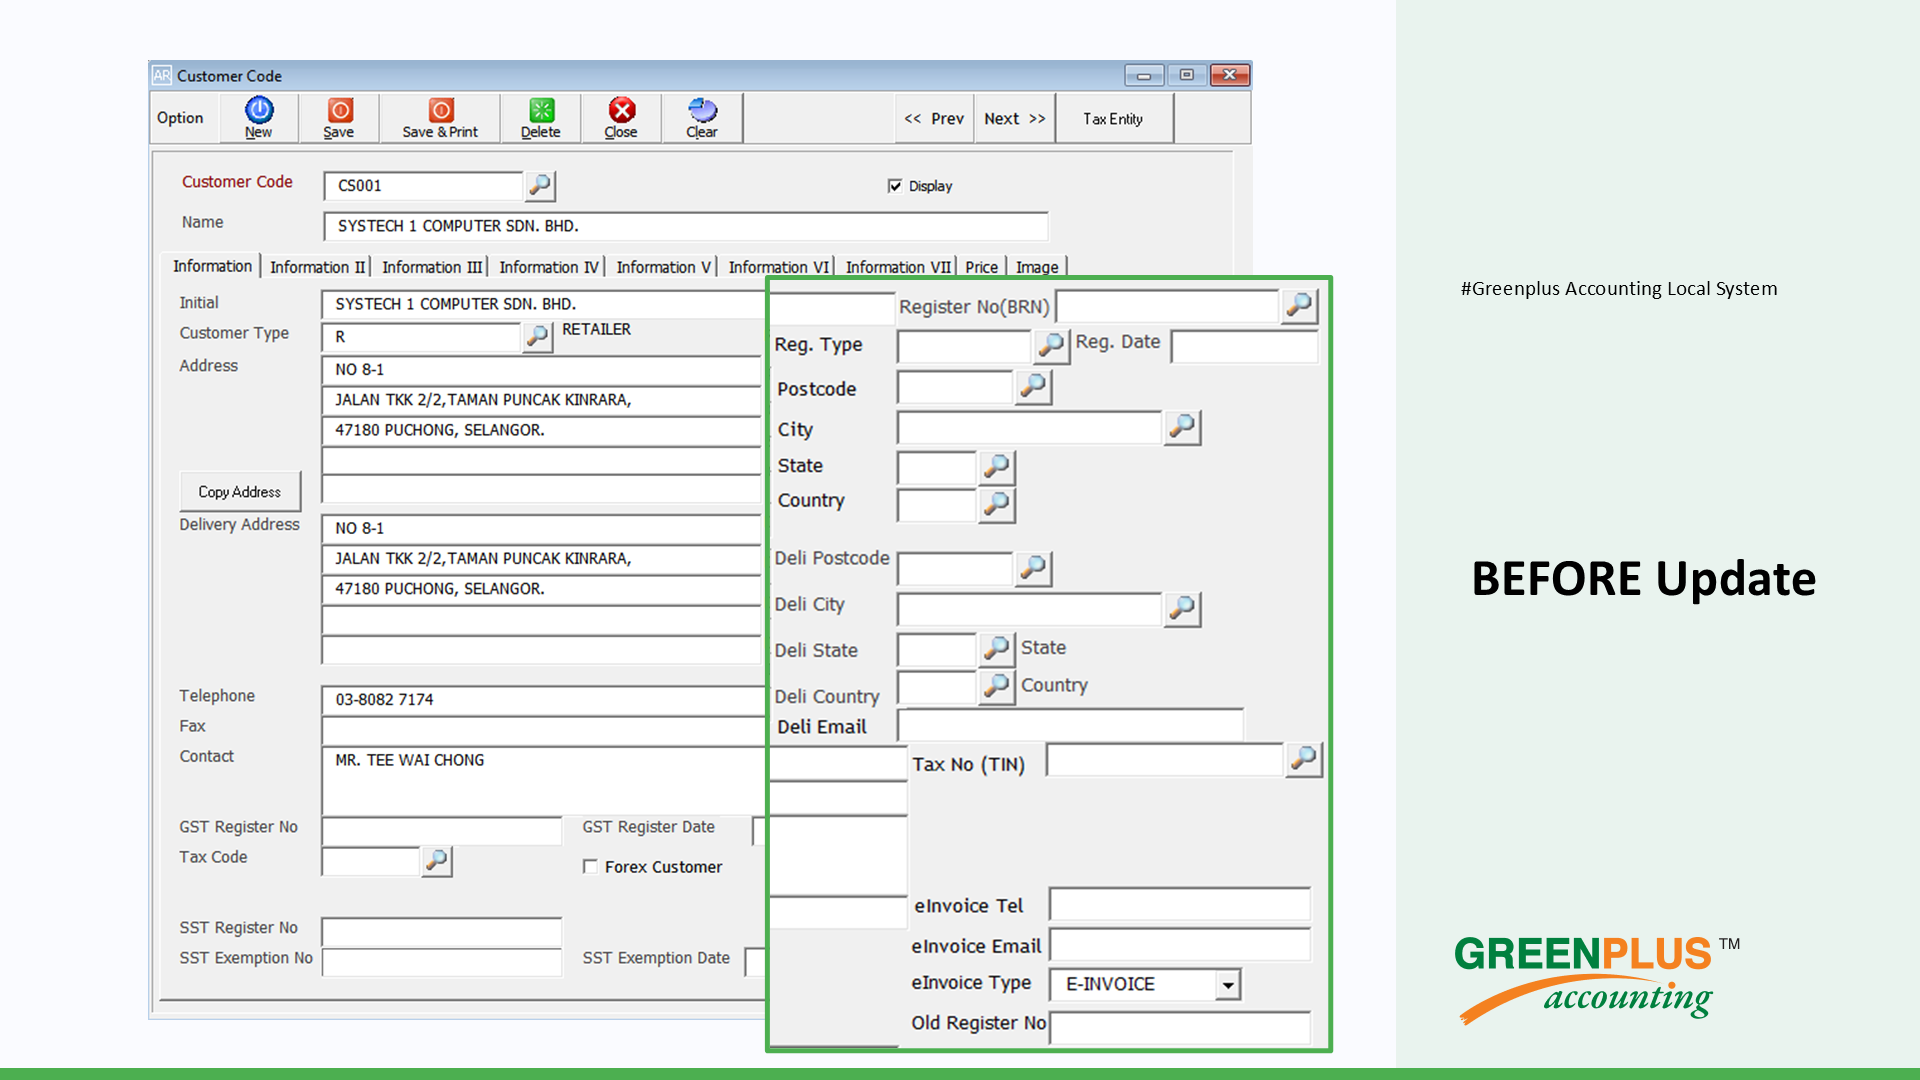Click the eInvoice Email input field
The image size is (1920, 1080).
coord(1180,944)
